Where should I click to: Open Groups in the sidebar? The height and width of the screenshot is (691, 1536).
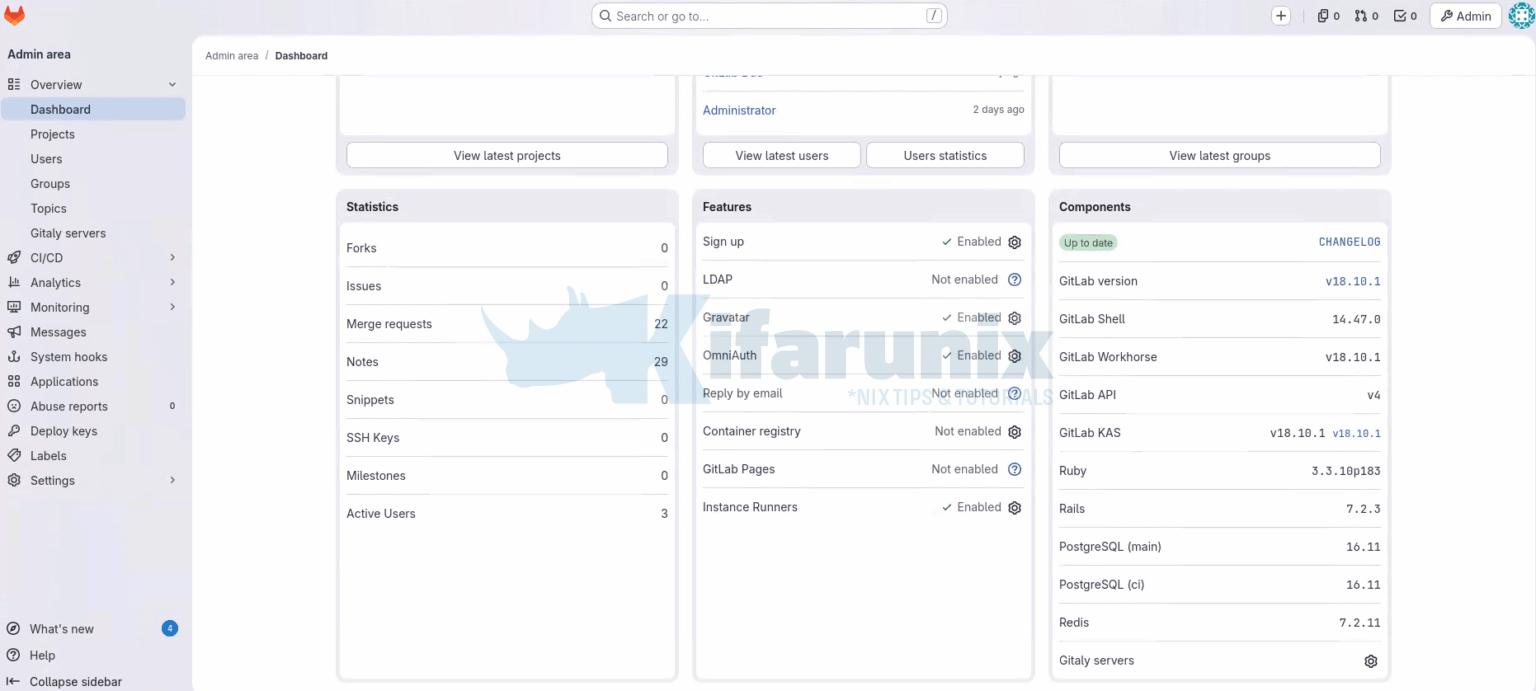93,184
